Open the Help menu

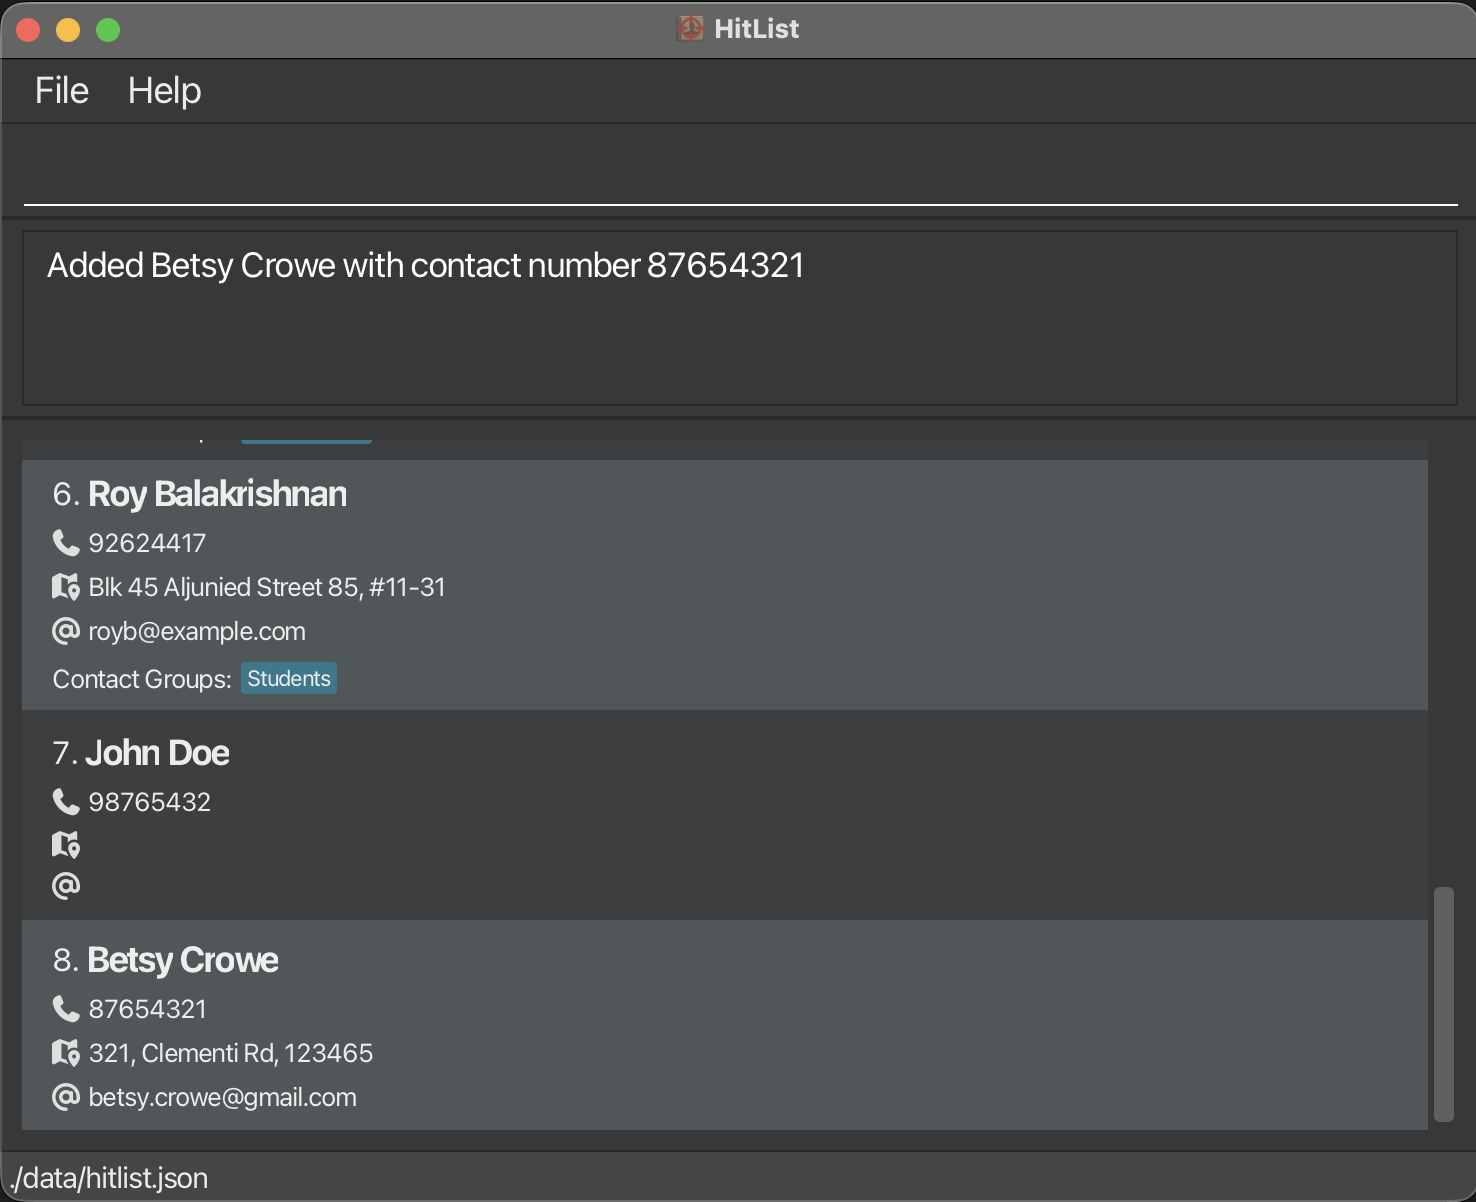[164, 91]
